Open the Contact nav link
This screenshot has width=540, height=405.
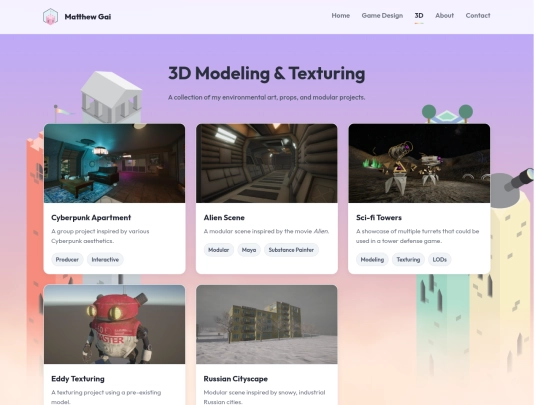[x=478, y=15]
